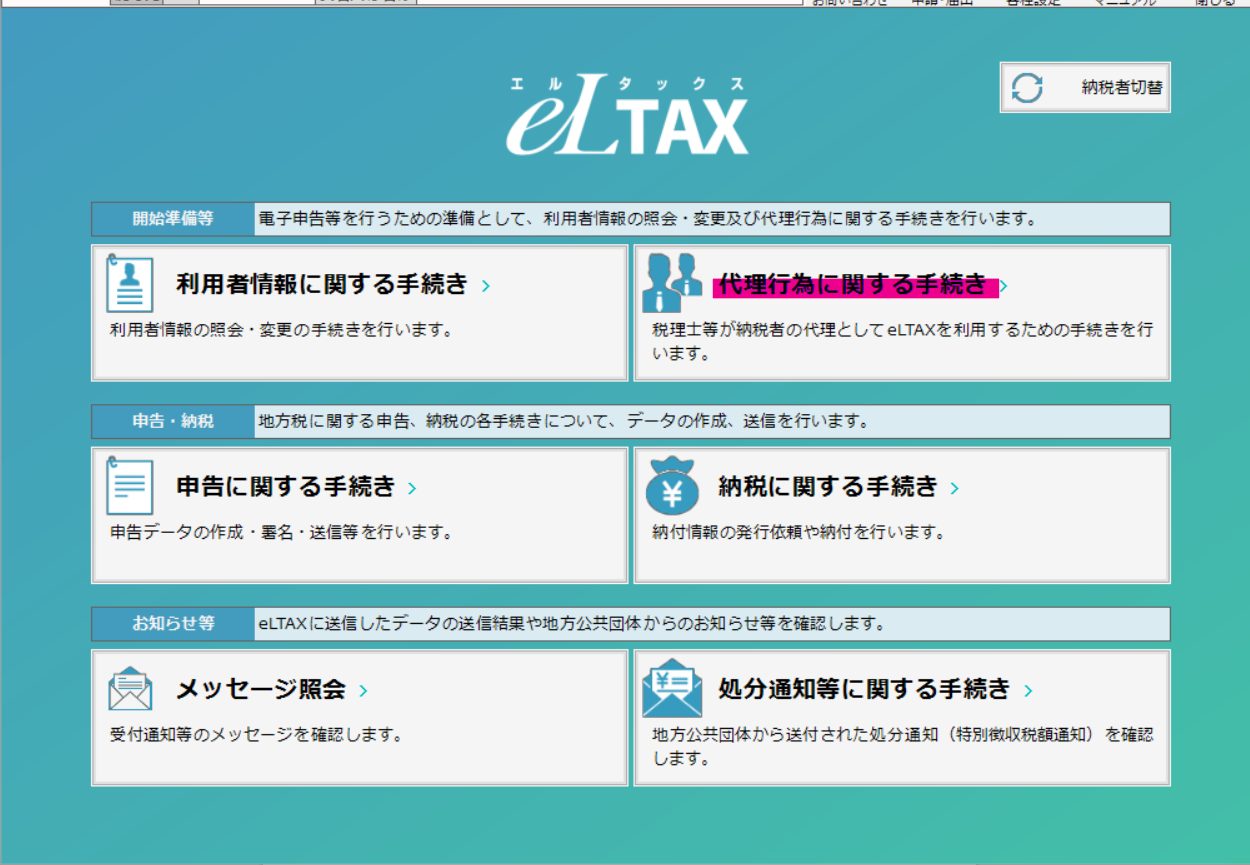
Task: Click the text 利用者情報の照会・変更の手続きを行います。
Action: pos(281,330)
